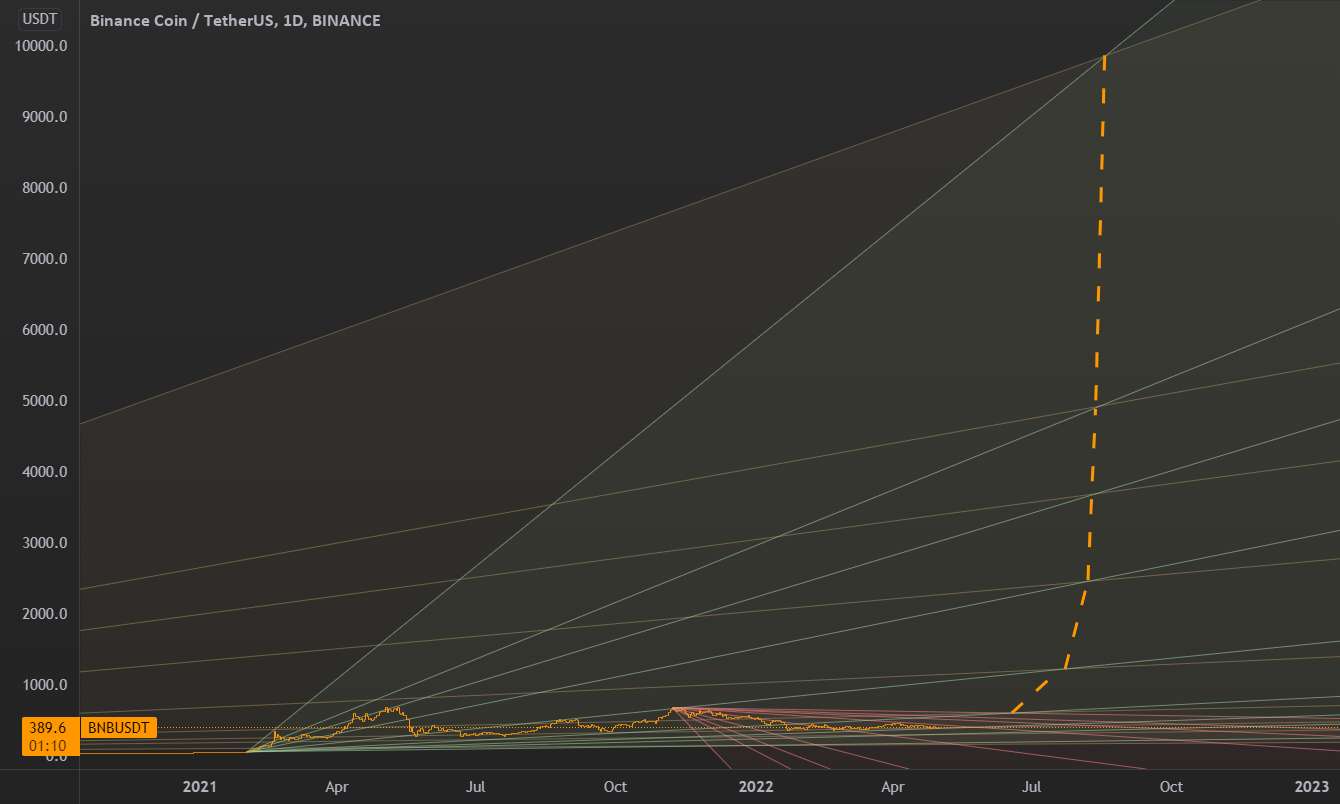Click the 7000.0 price axis label
Screen dimensions: 1340x804
[44, 259]
